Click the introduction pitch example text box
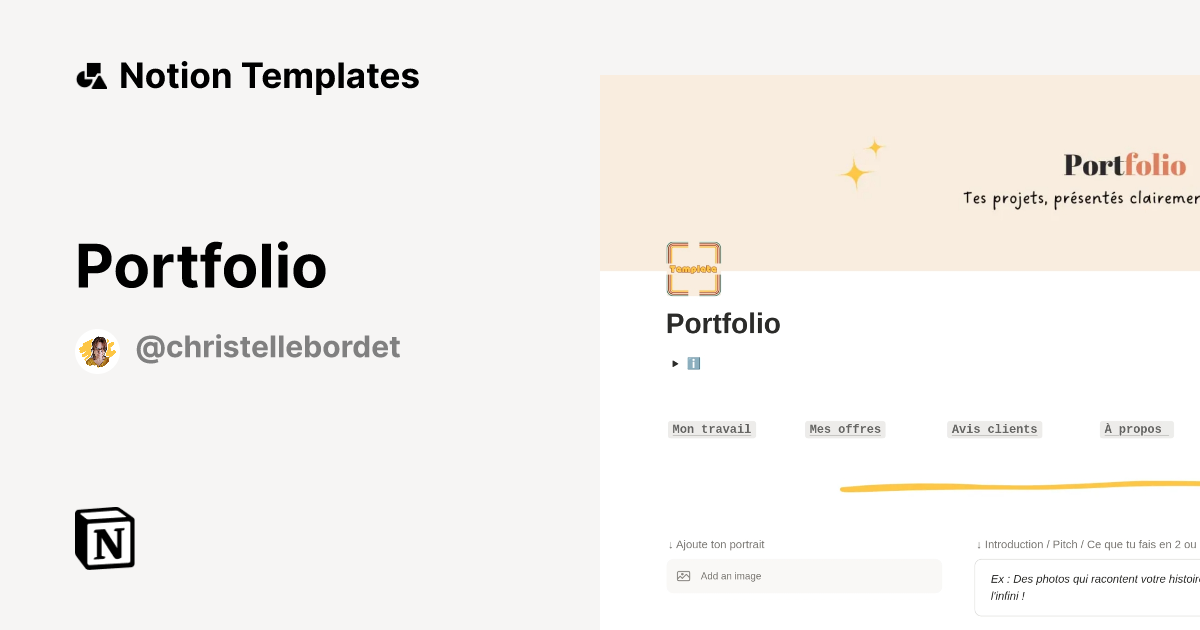Viewport: 1200px width, 630px height. 1090,587
